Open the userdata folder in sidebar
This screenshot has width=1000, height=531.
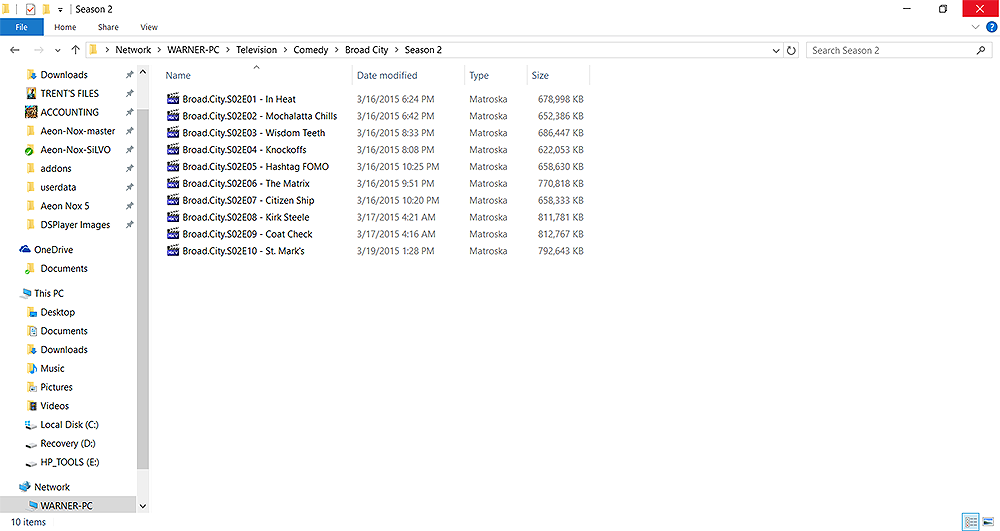tap(58, 187)
